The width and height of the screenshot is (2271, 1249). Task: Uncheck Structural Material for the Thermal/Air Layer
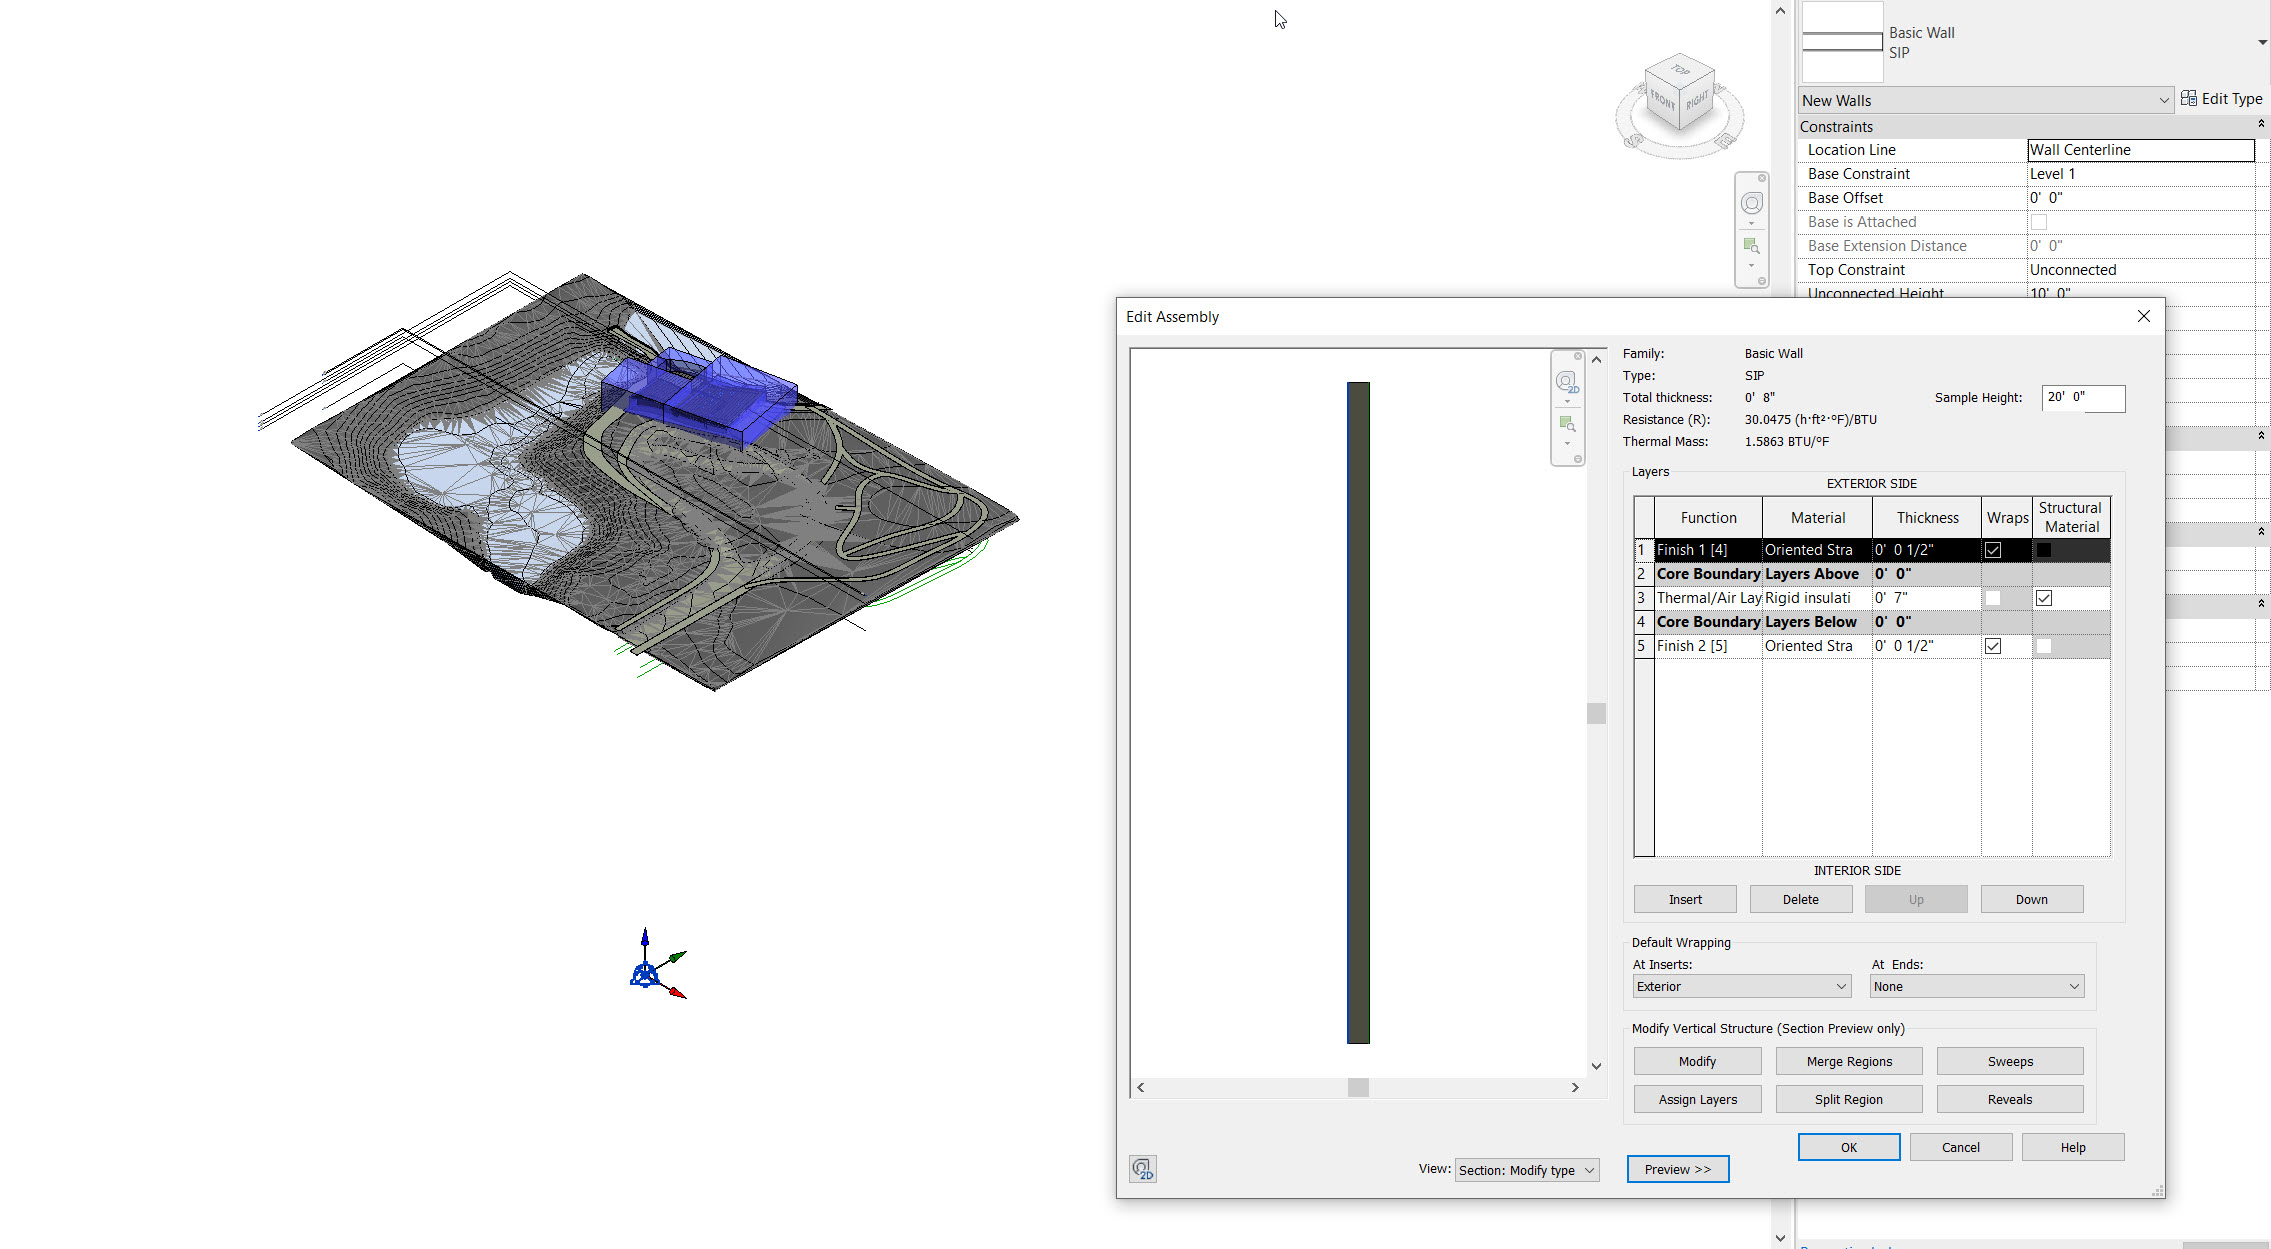pos(2044,597)
